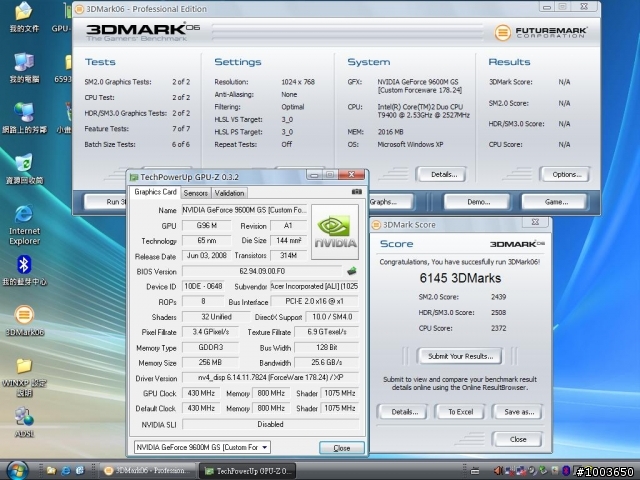Image resolution: width=640 pixels, height=480 pixels.
Task: Select the WINXP folder desktop icon
Action: (x=24, y=378)
